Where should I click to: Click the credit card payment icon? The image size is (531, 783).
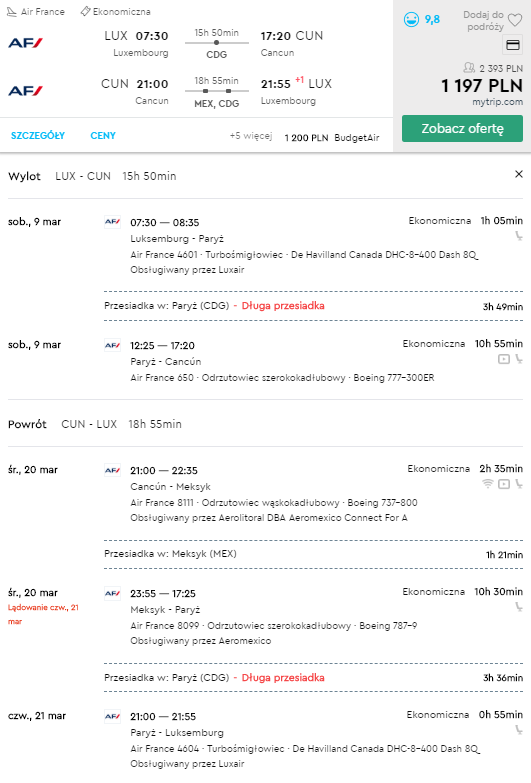pos(513,45)
